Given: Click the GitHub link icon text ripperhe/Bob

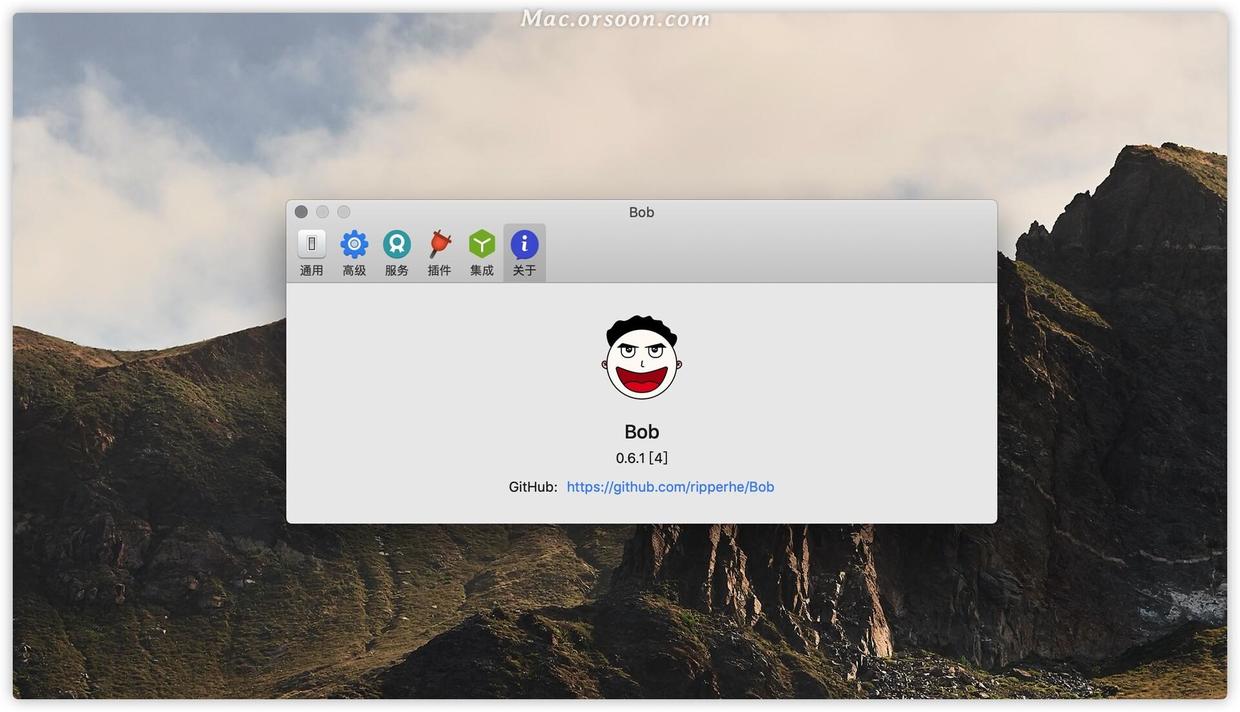Looking at the screenshot, I should [670, 487].
